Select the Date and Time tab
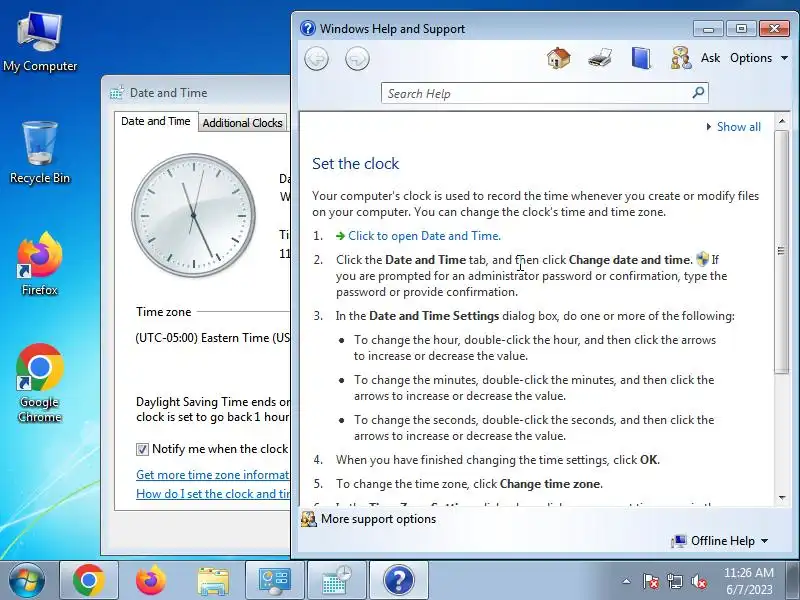 tap(156, 121)
